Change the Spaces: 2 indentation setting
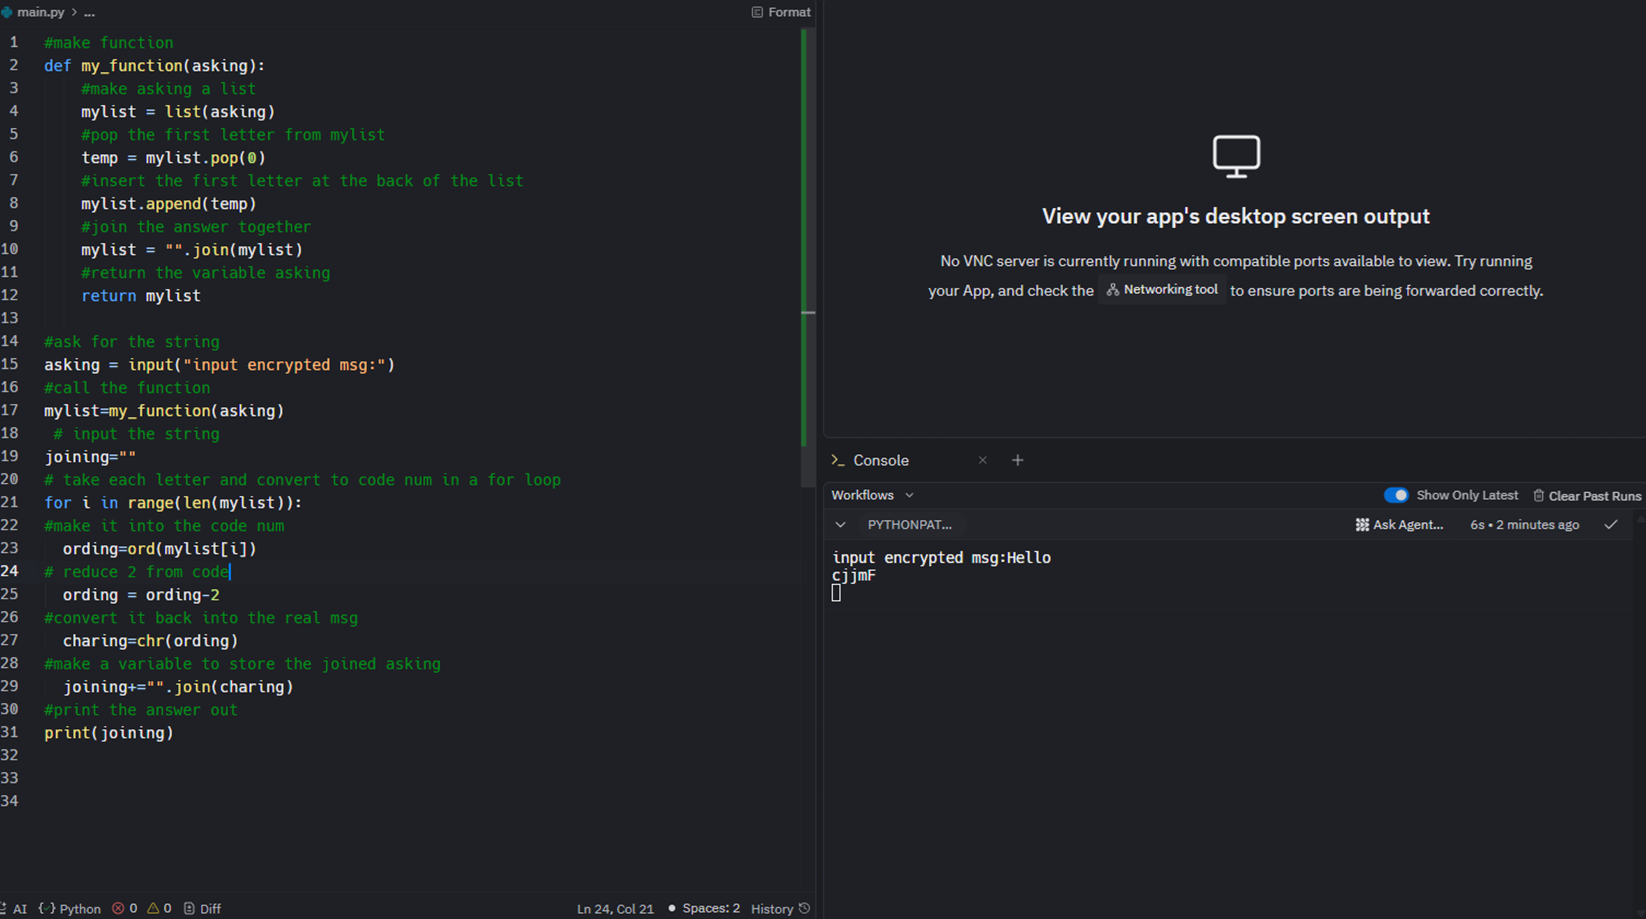Viewport: 1646px width, 919px height. [x=704, y=908]
